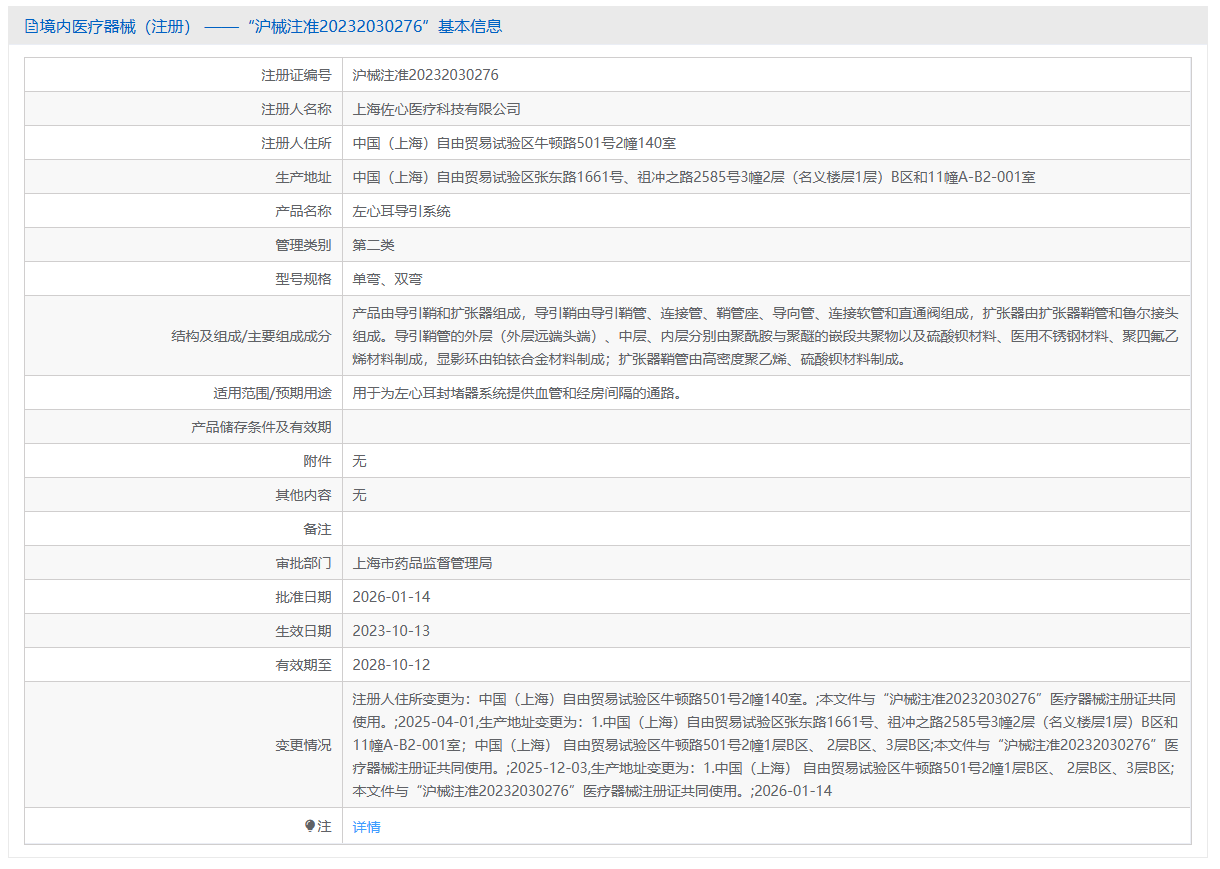Click approval date 2026-01-14
Screen dimensions: 1220x869
tap(392, 597)
